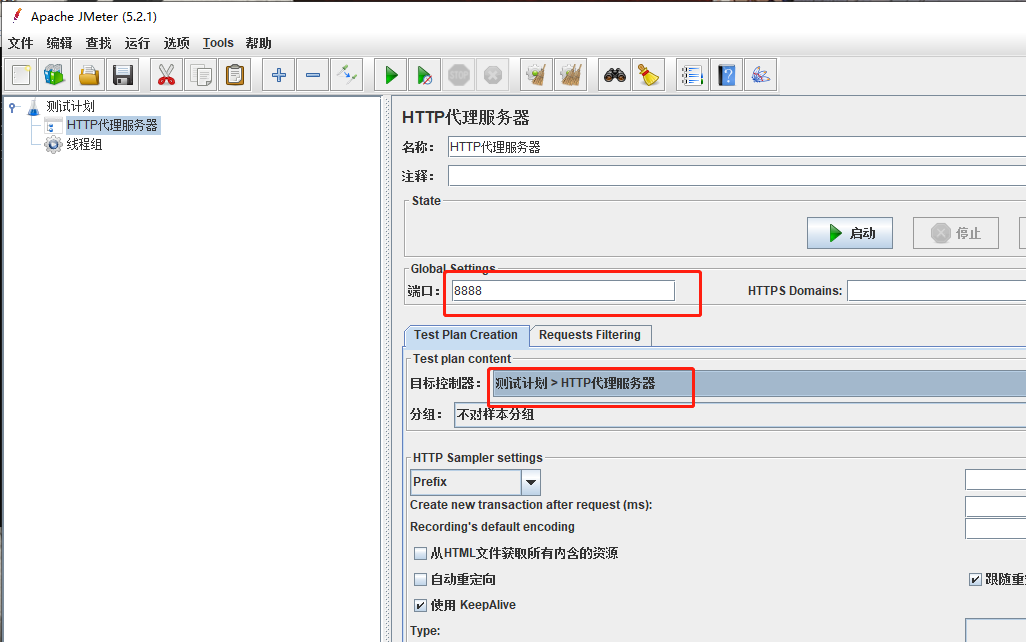
Task: Open the 文件 menu
Action: point(20,43)
